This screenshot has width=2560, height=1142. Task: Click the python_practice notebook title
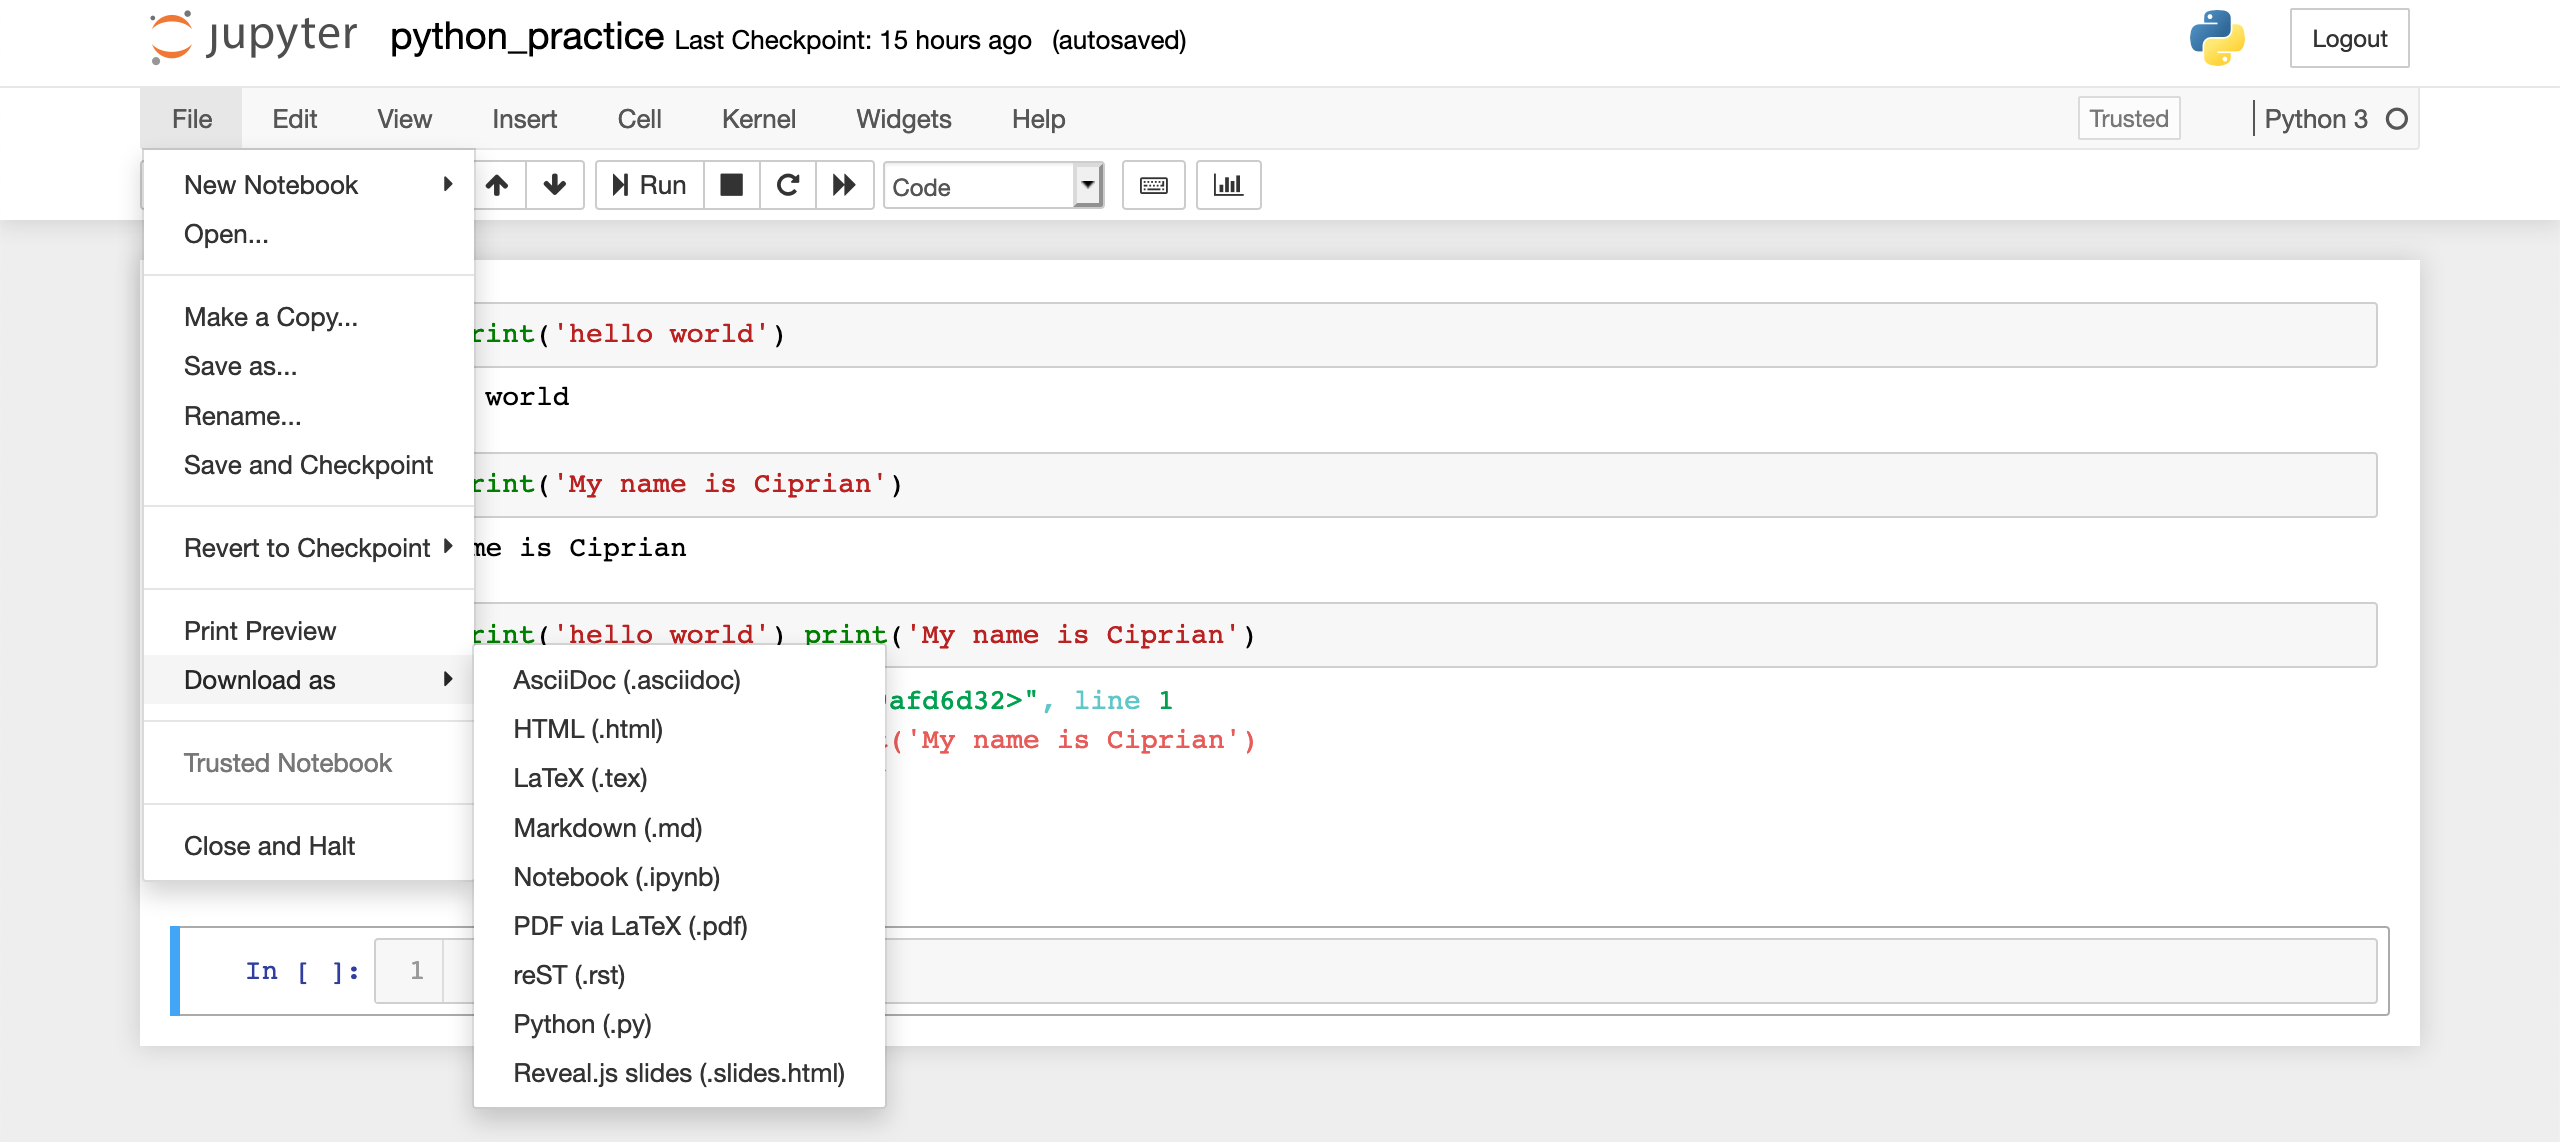tap(527, 38)
